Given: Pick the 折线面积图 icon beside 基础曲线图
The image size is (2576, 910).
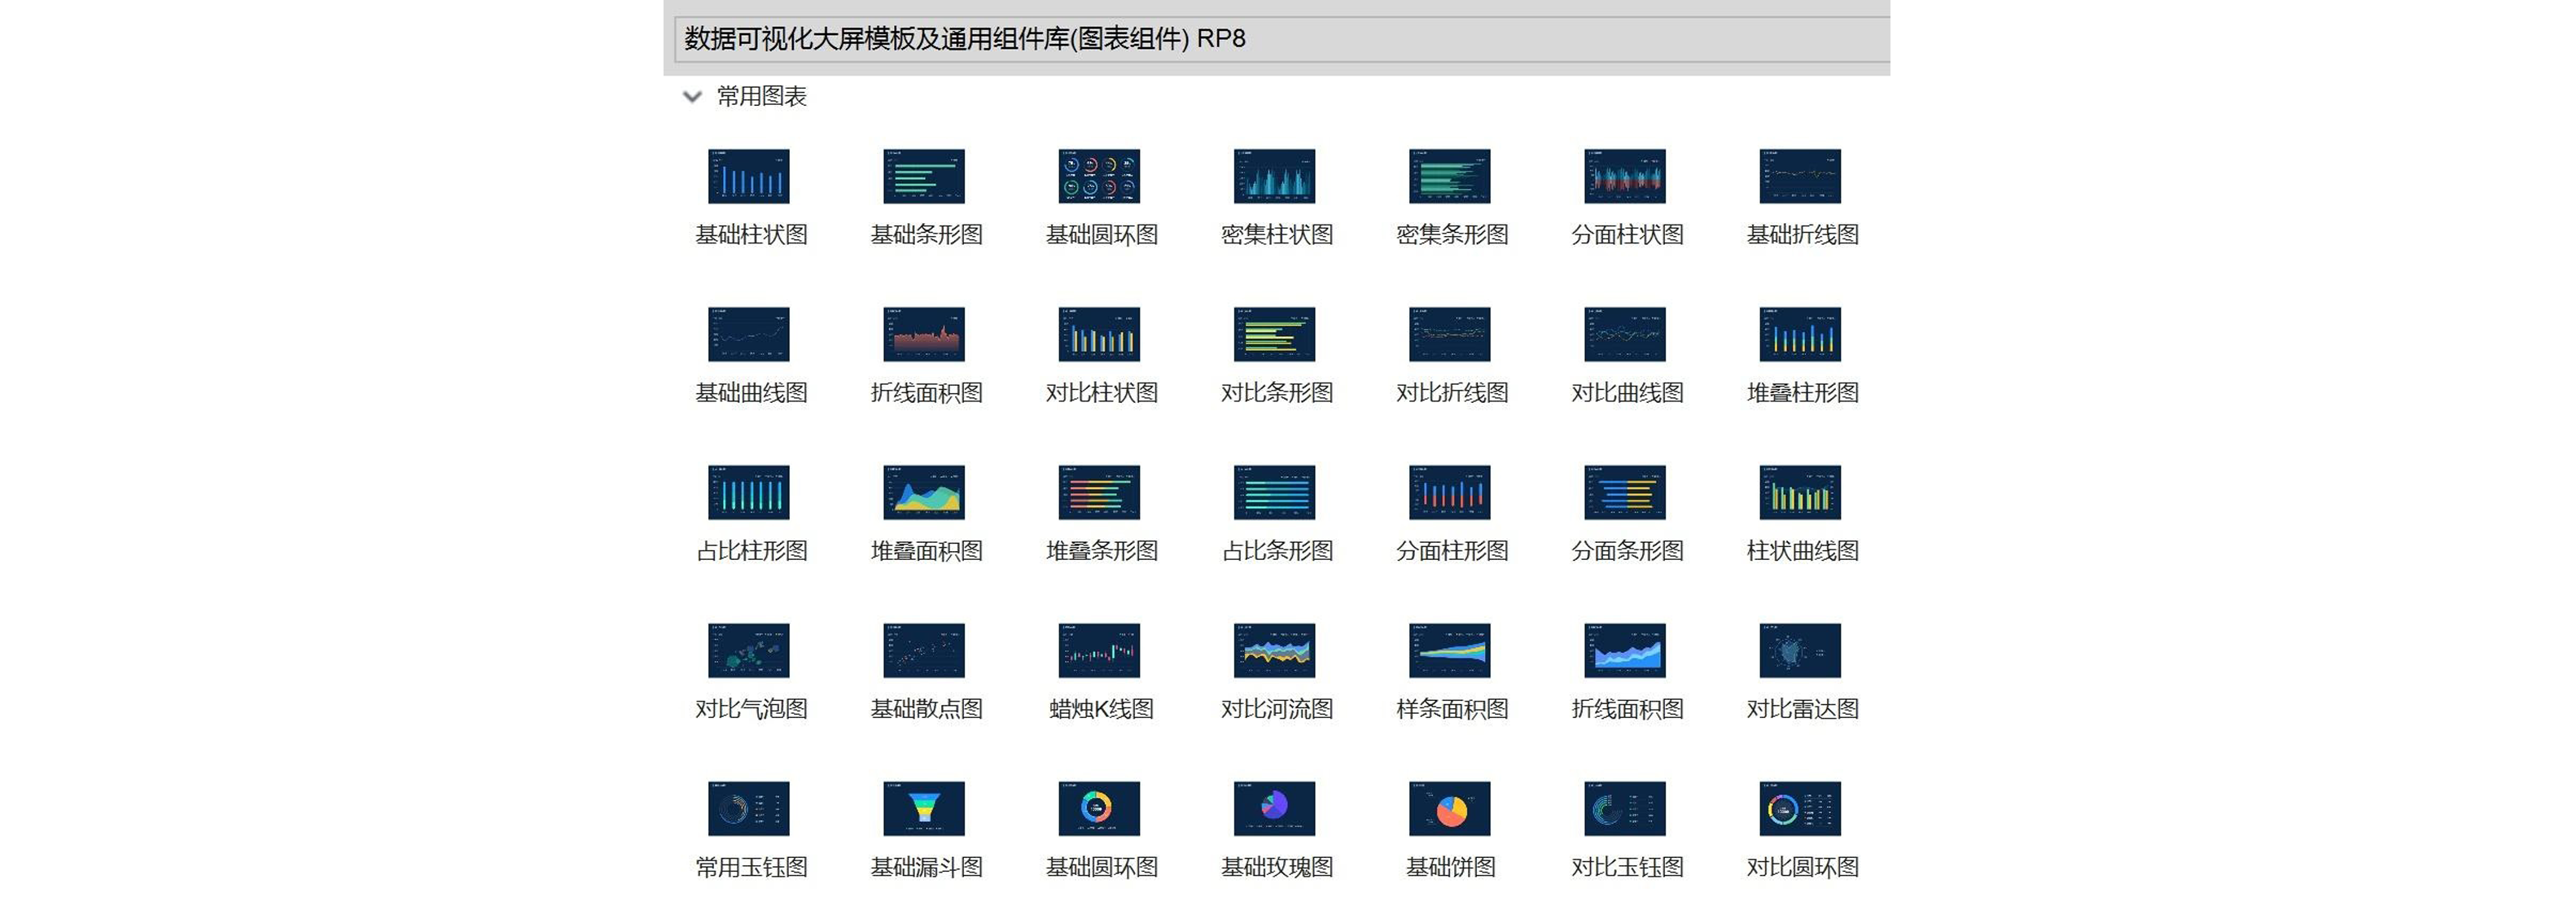Looking at the screenshot, I should coord(923,334).
